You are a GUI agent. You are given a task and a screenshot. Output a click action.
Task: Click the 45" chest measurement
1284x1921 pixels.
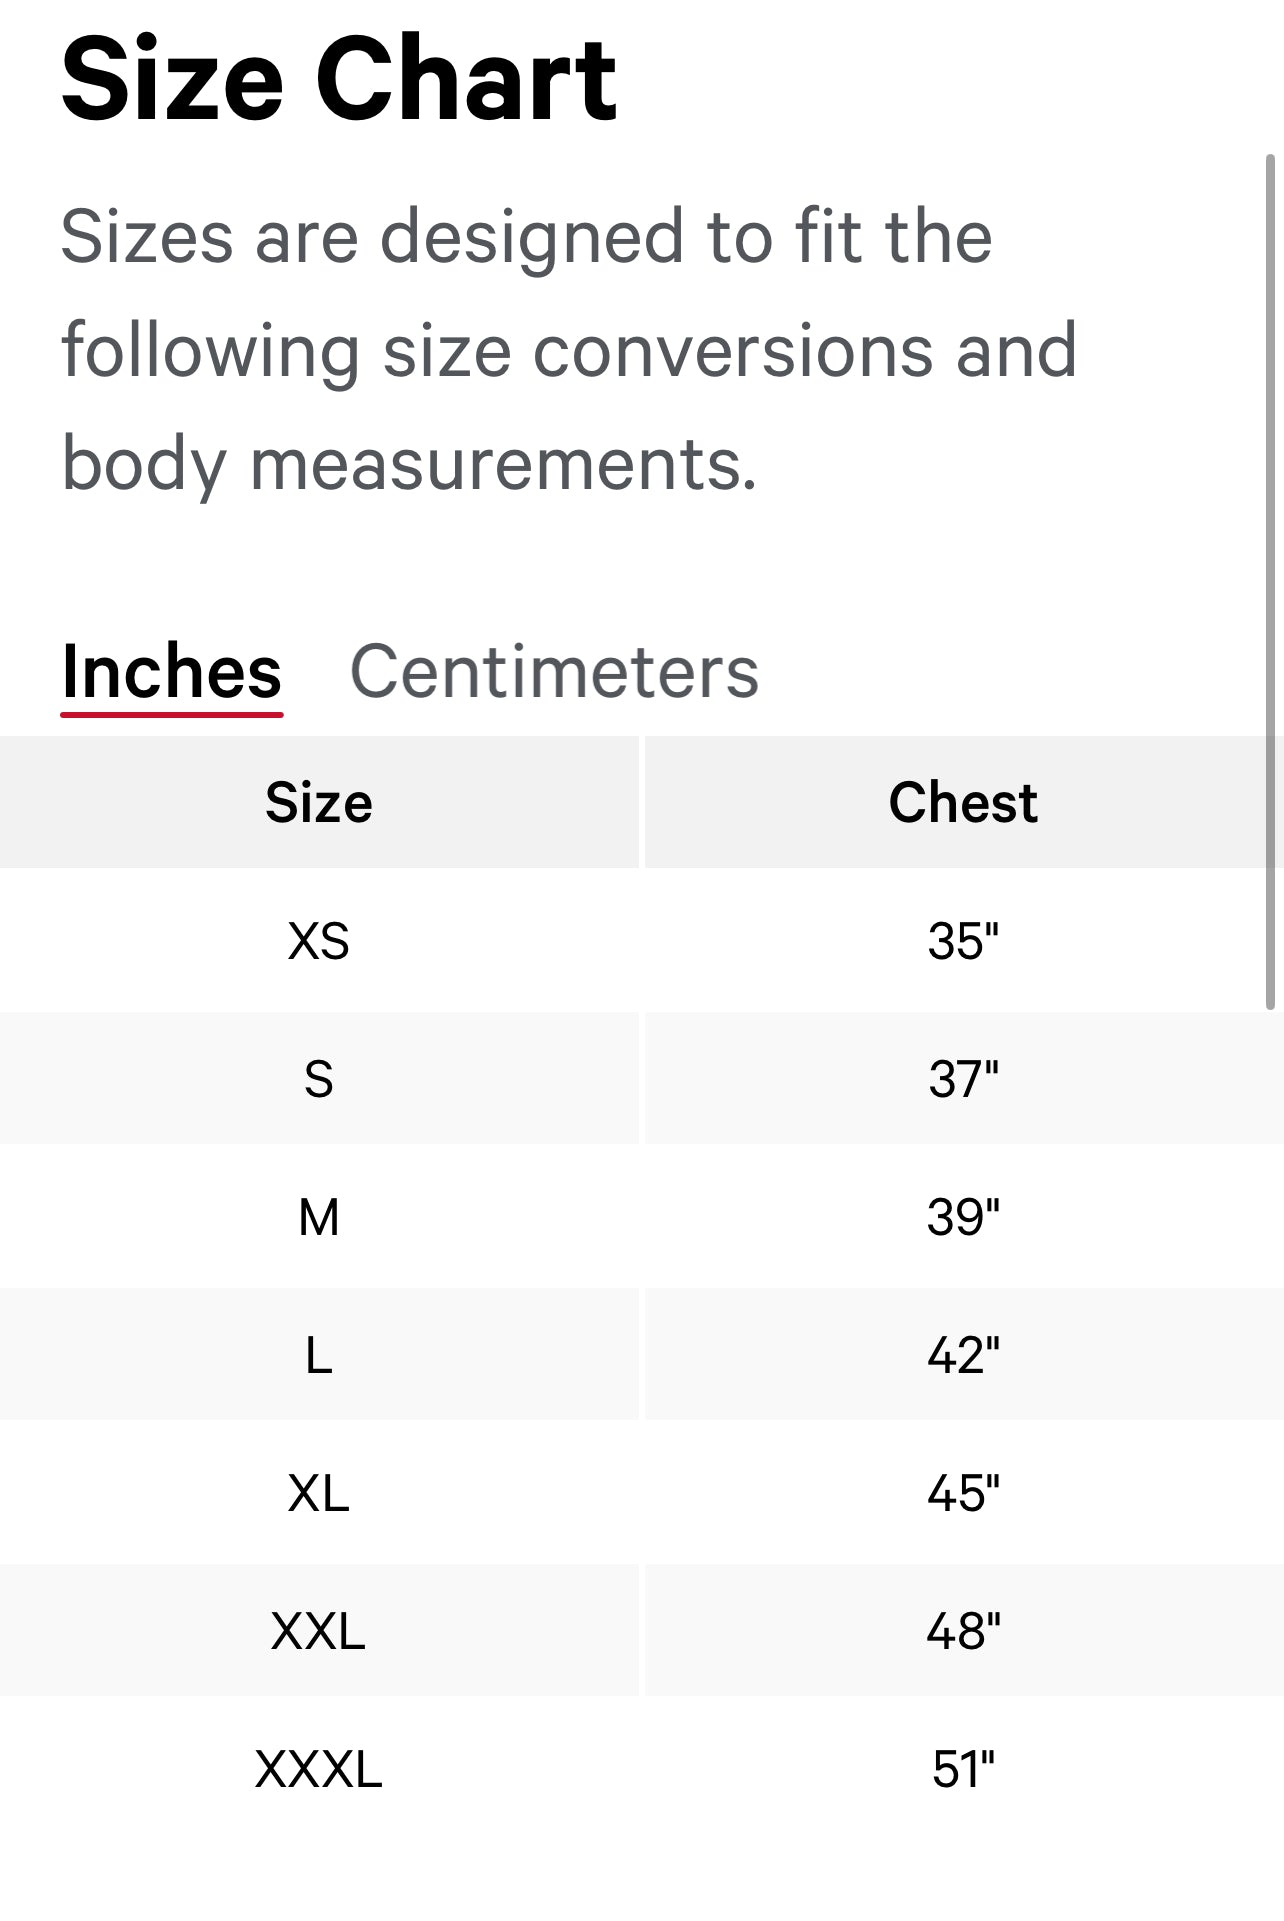(963, 1493)
